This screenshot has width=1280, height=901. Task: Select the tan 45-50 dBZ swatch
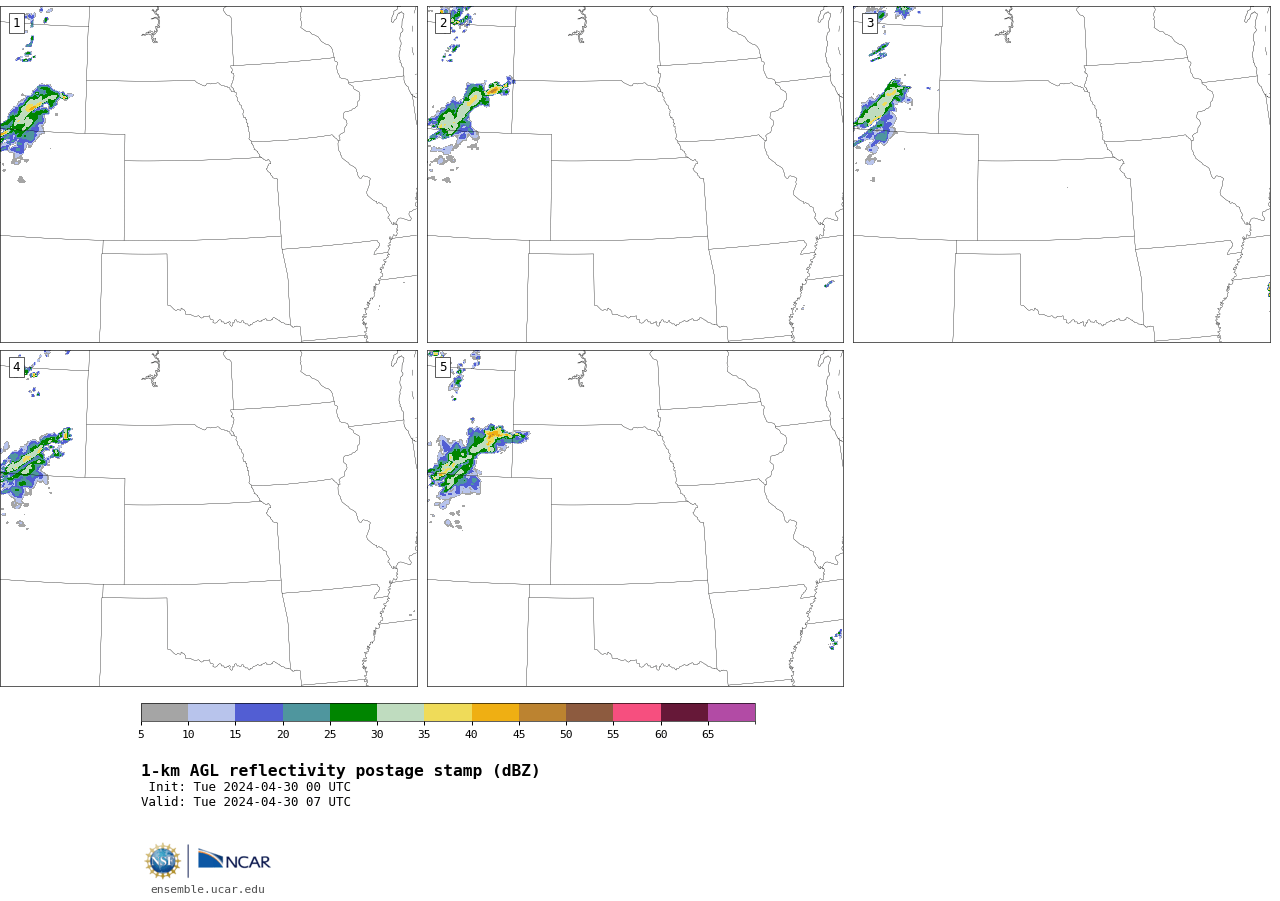[x=543, y=712]
